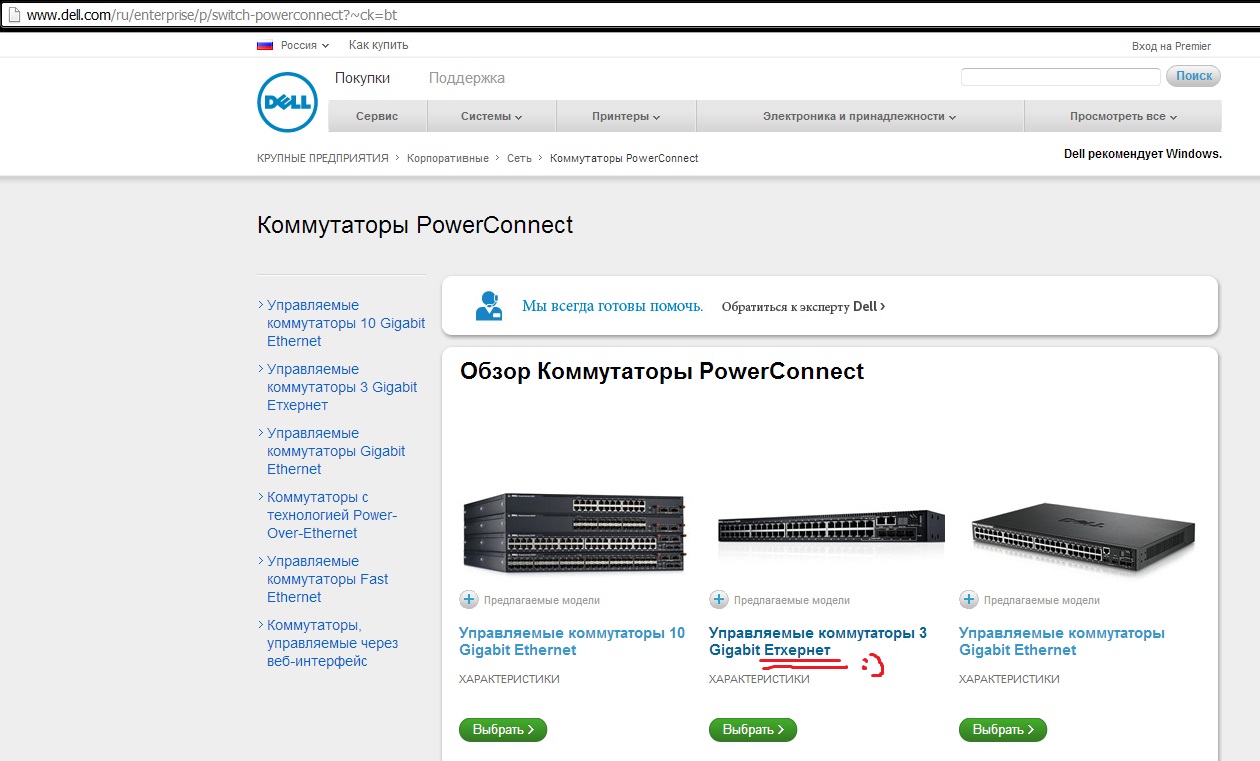Screen dimensions: 1260x761
Task: Click Выбрать button for 3 Gigabit switches
Action: [753, 729]
